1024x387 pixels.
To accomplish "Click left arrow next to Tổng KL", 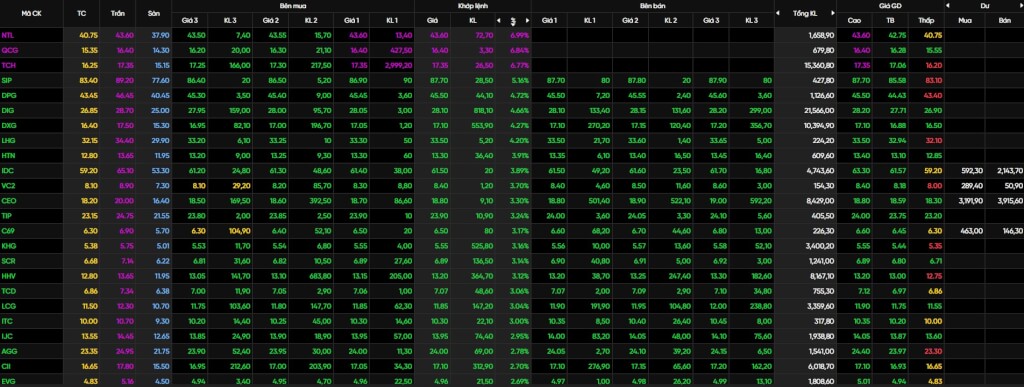I will 778,13.
